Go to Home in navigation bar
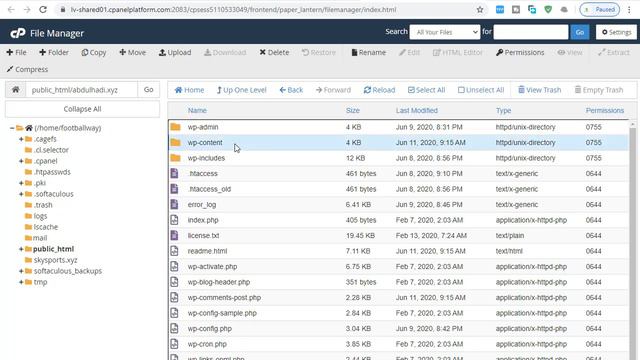Screen dimensions: 640x360 [189, 90]
